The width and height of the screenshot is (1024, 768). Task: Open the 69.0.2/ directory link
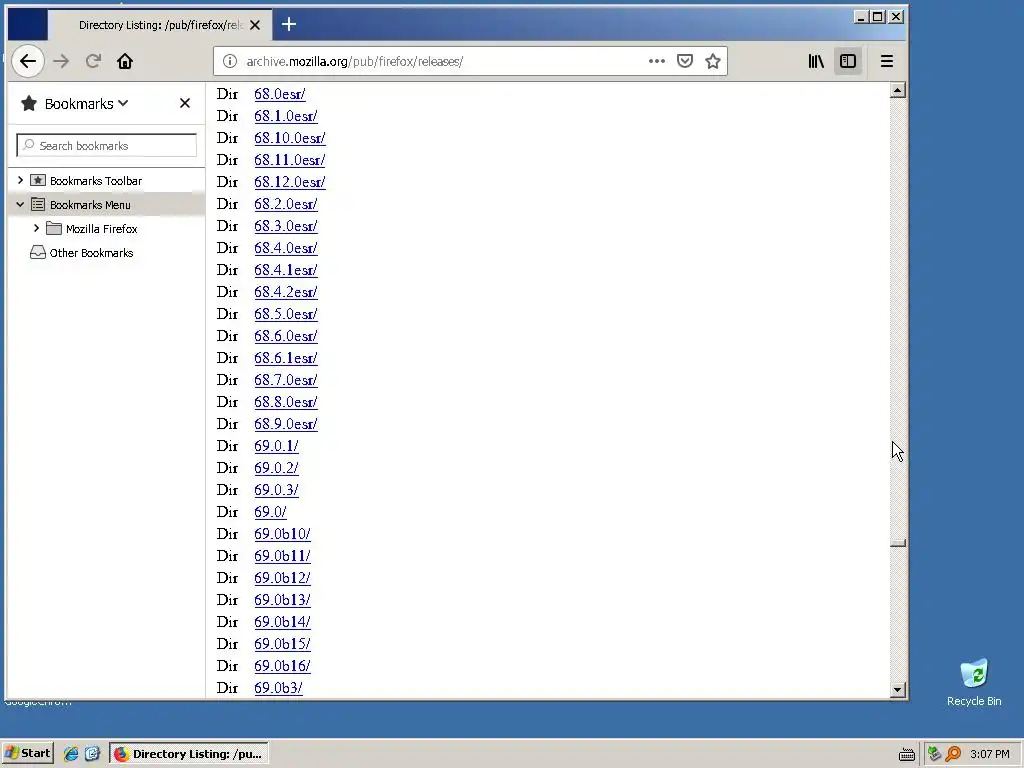[x=276, y=468]
